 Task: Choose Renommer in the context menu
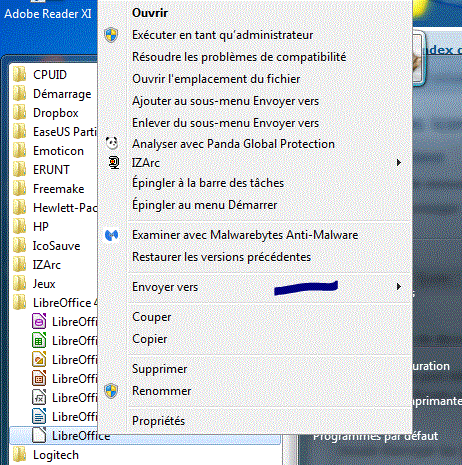[x=161, y=391]
